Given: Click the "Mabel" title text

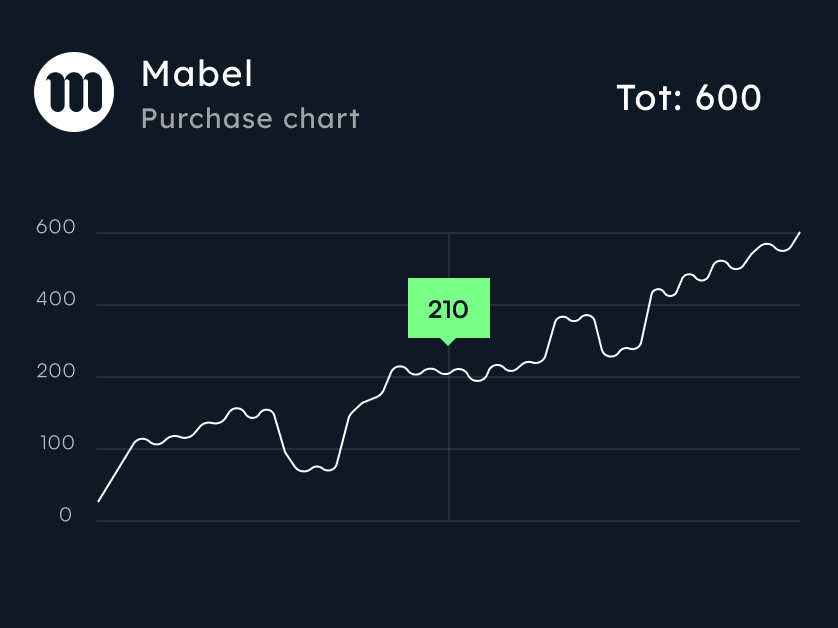Looking at the screenshot, I should (x=197, y=74).
